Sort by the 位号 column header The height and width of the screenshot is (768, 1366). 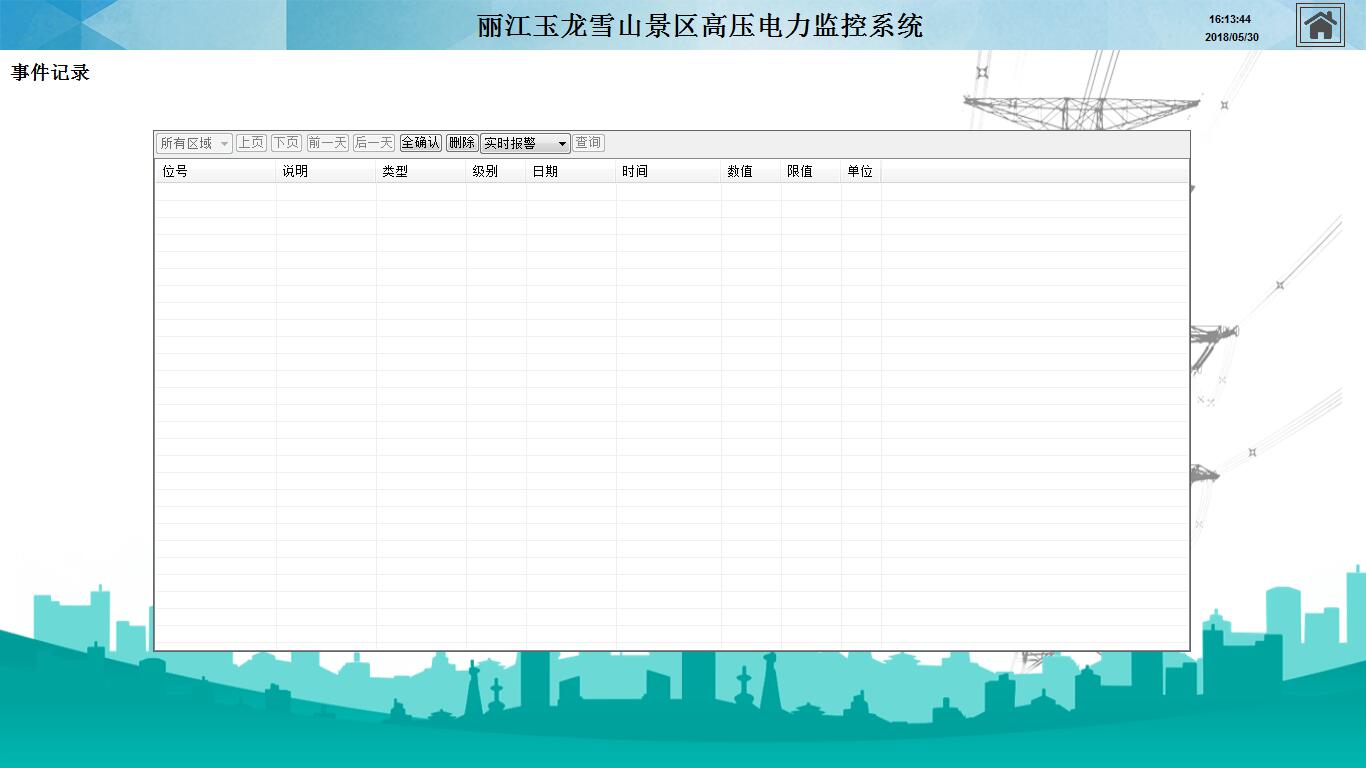(215, 171)
